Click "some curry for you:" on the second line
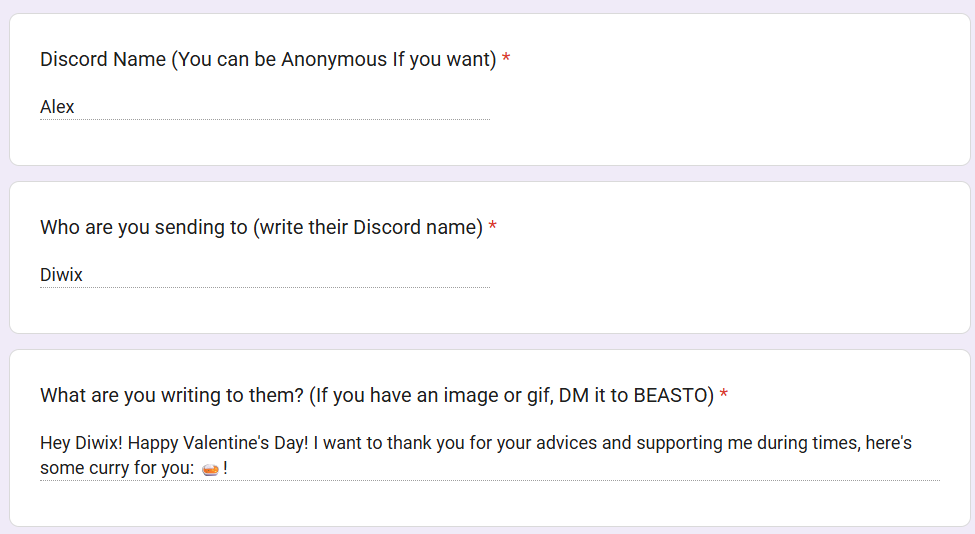 pyautogui.click(x=116, y=468)
